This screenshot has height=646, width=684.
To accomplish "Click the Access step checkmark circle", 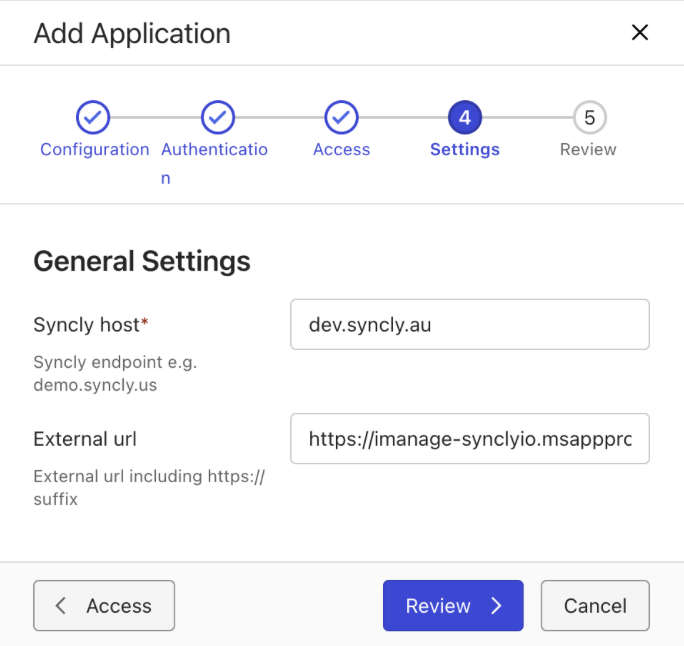I will pos(341,117).
